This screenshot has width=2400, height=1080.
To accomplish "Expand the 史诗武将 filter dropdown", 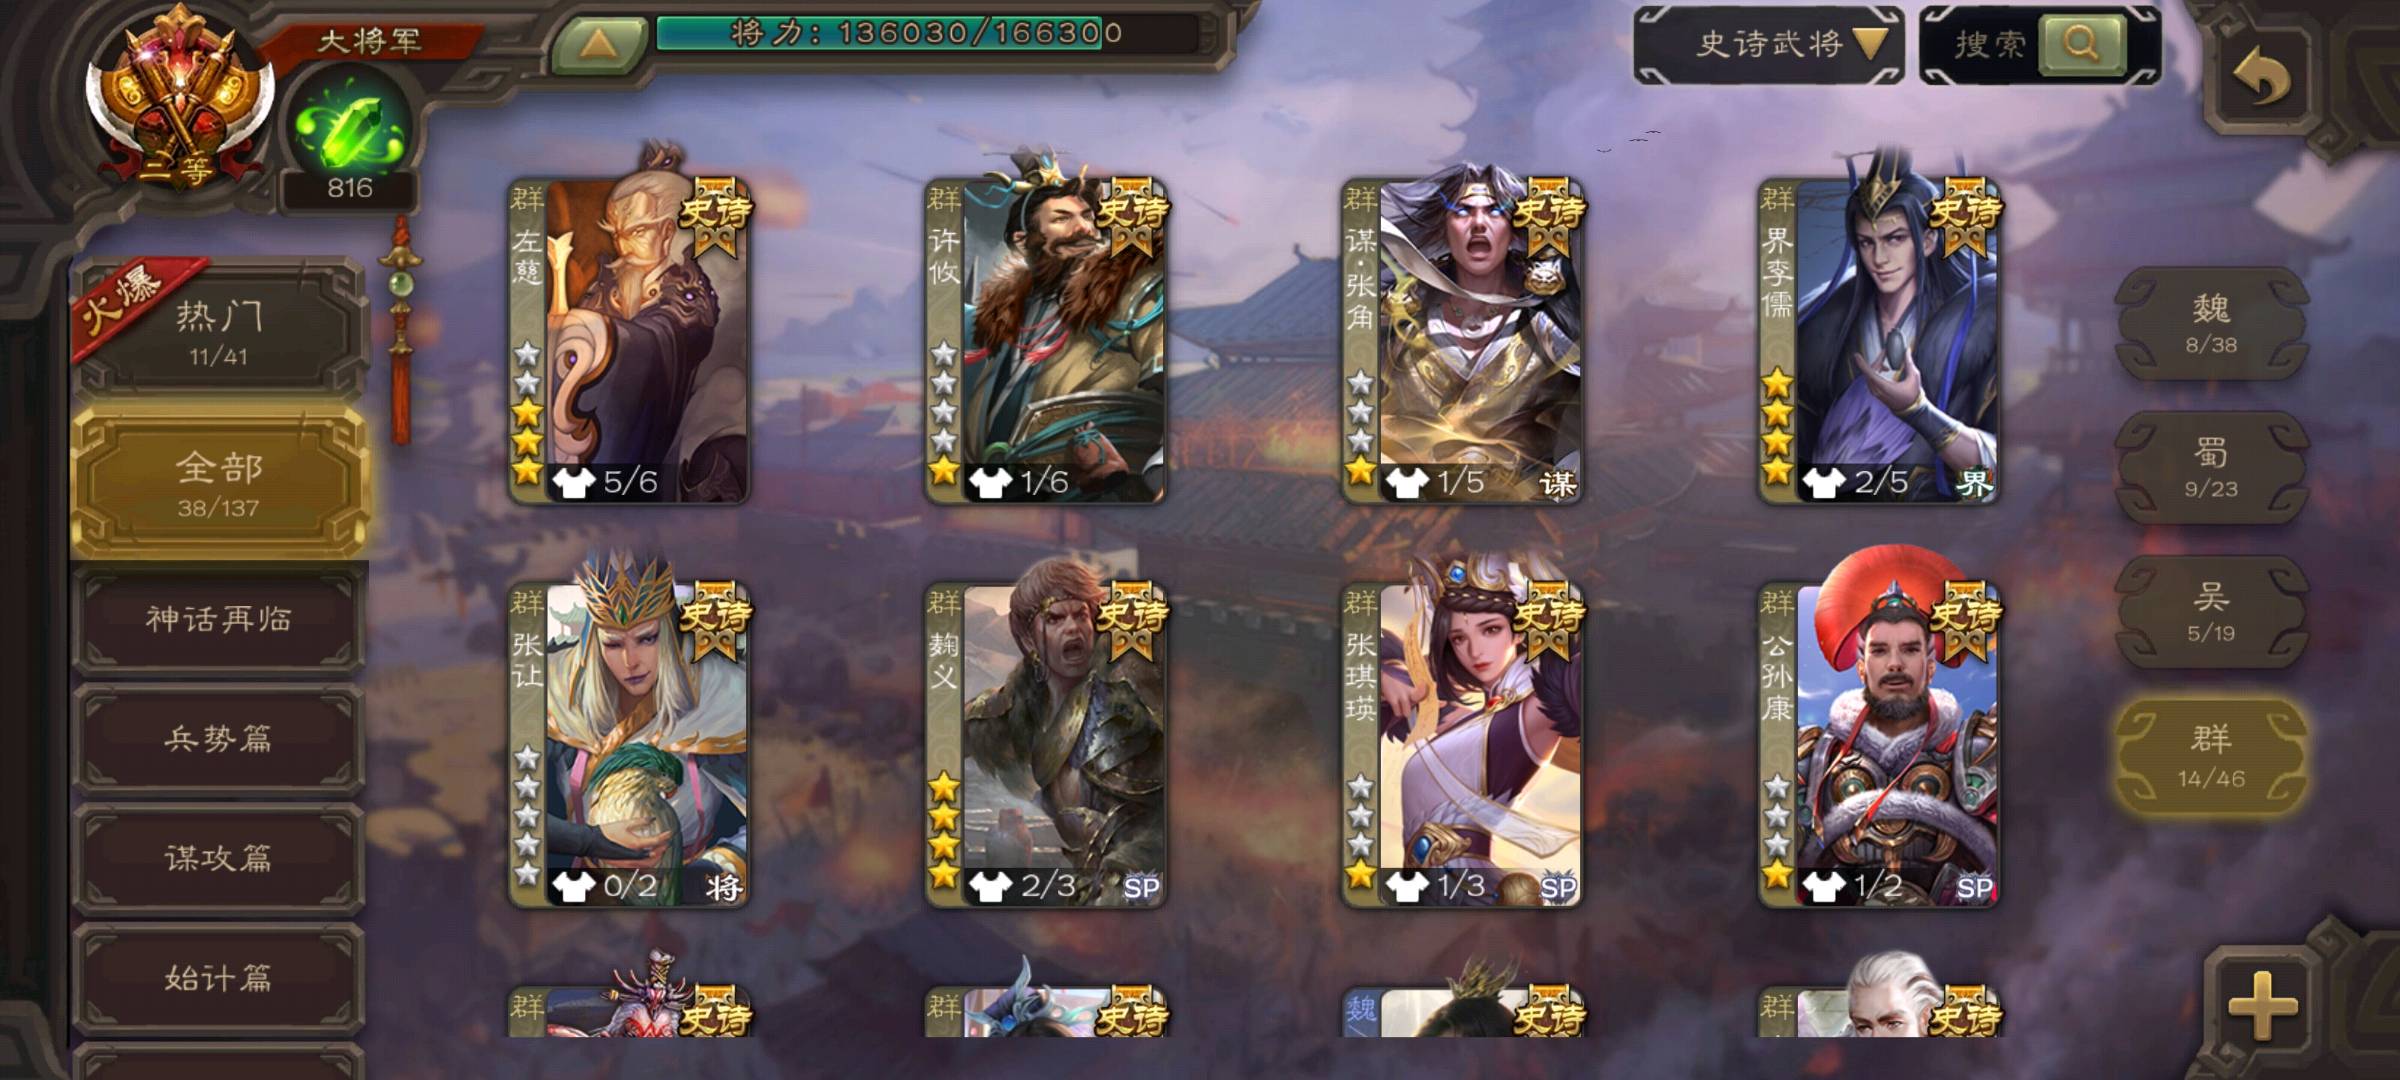I will 1768,44.
